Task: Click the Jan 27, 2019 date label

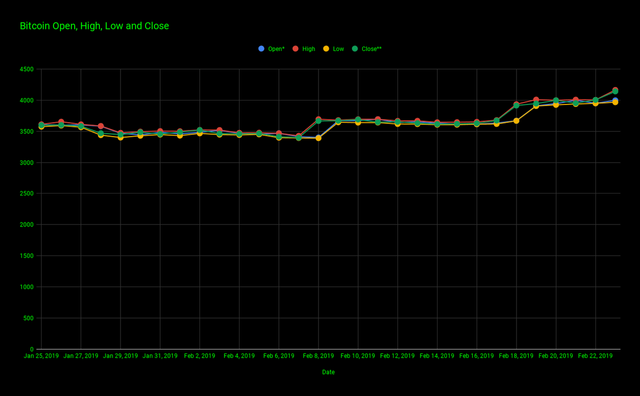Action: point(81,356)
